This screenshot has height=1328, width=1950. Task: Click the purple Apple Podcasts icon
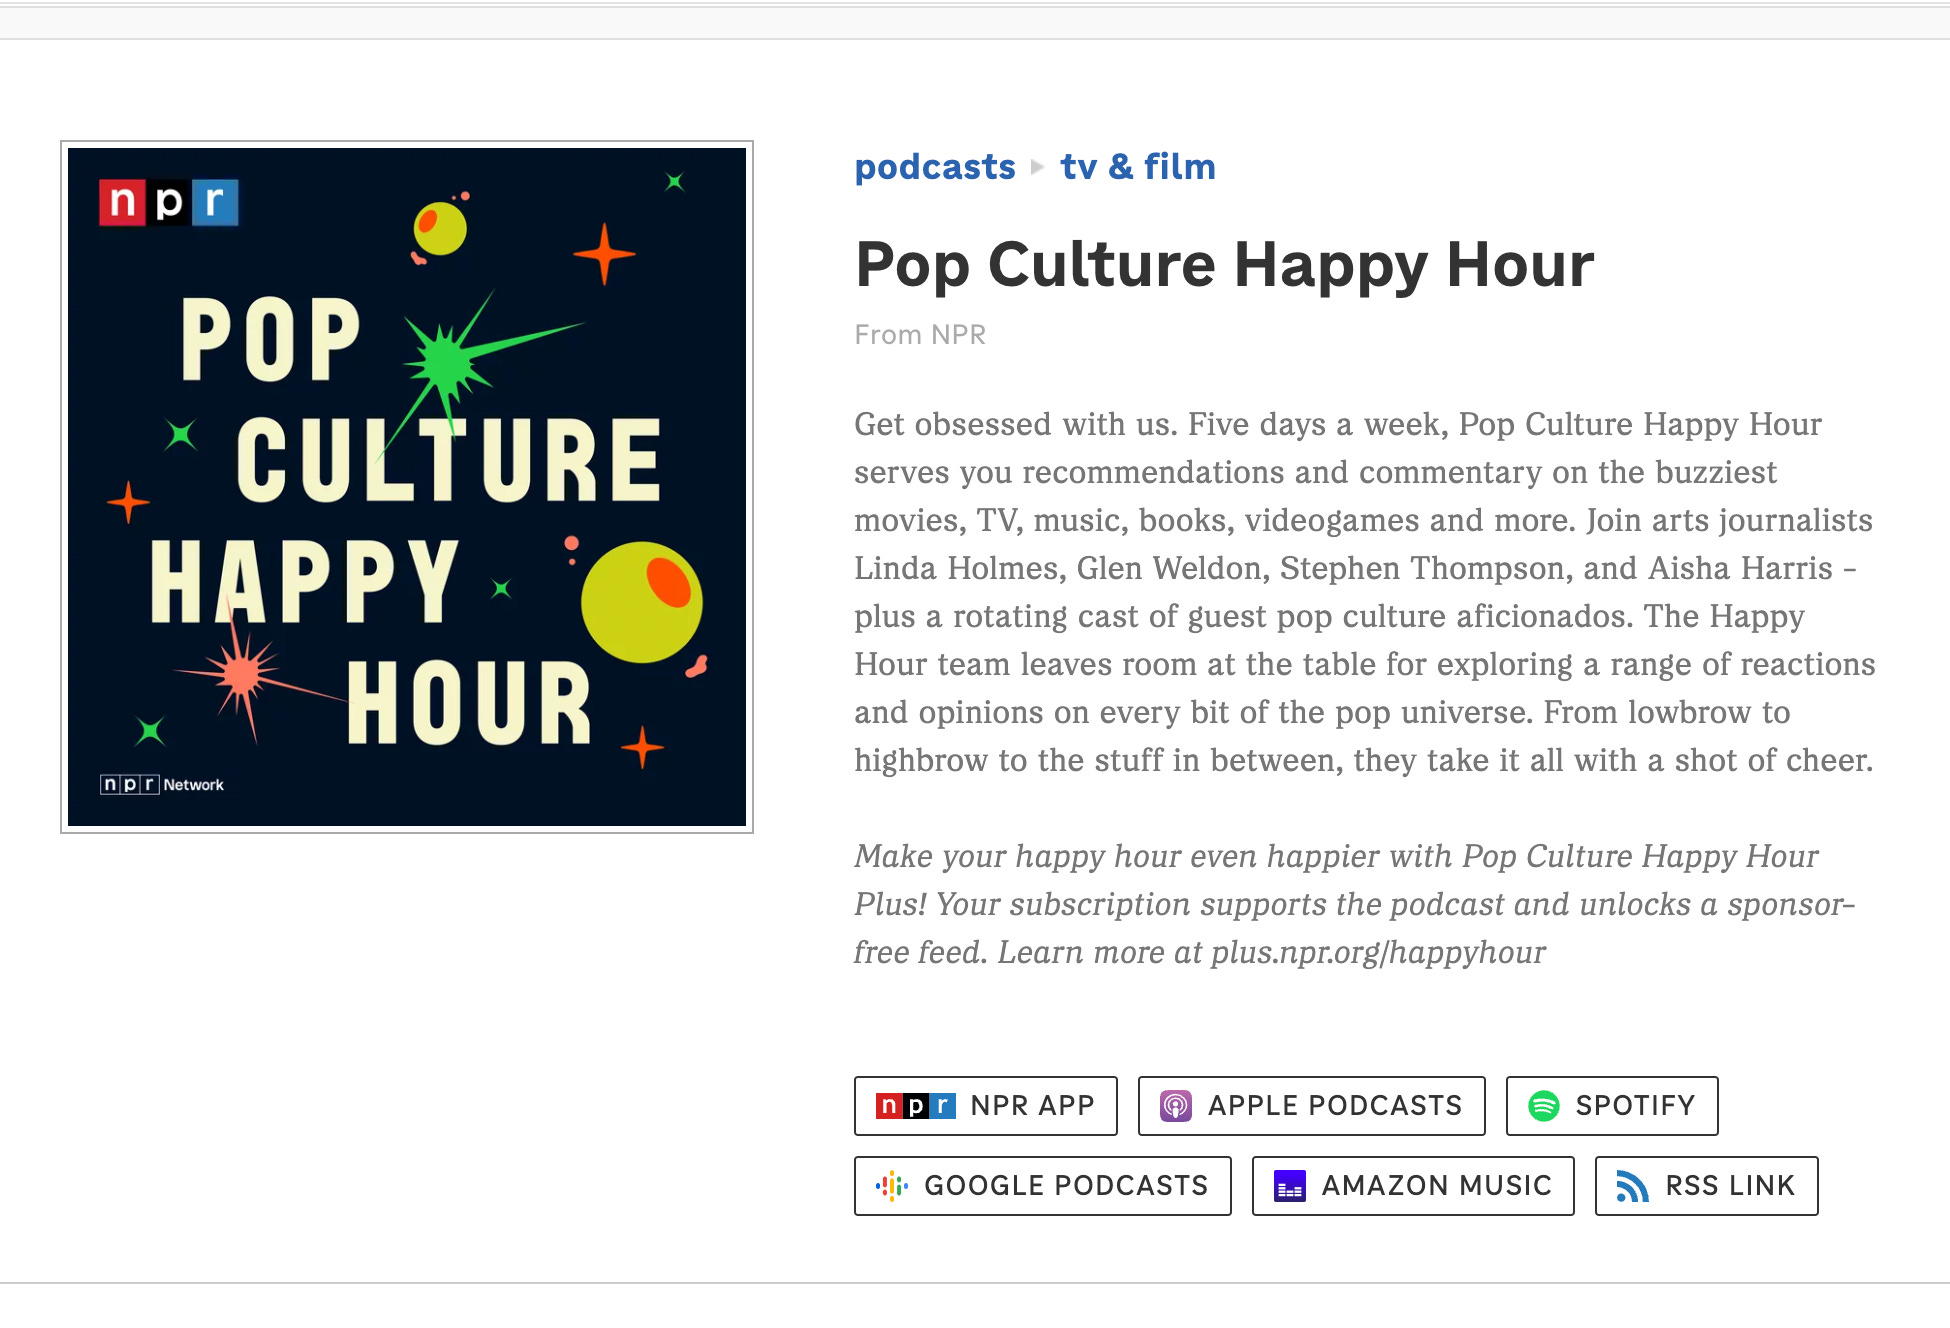coord(1176,1105)
